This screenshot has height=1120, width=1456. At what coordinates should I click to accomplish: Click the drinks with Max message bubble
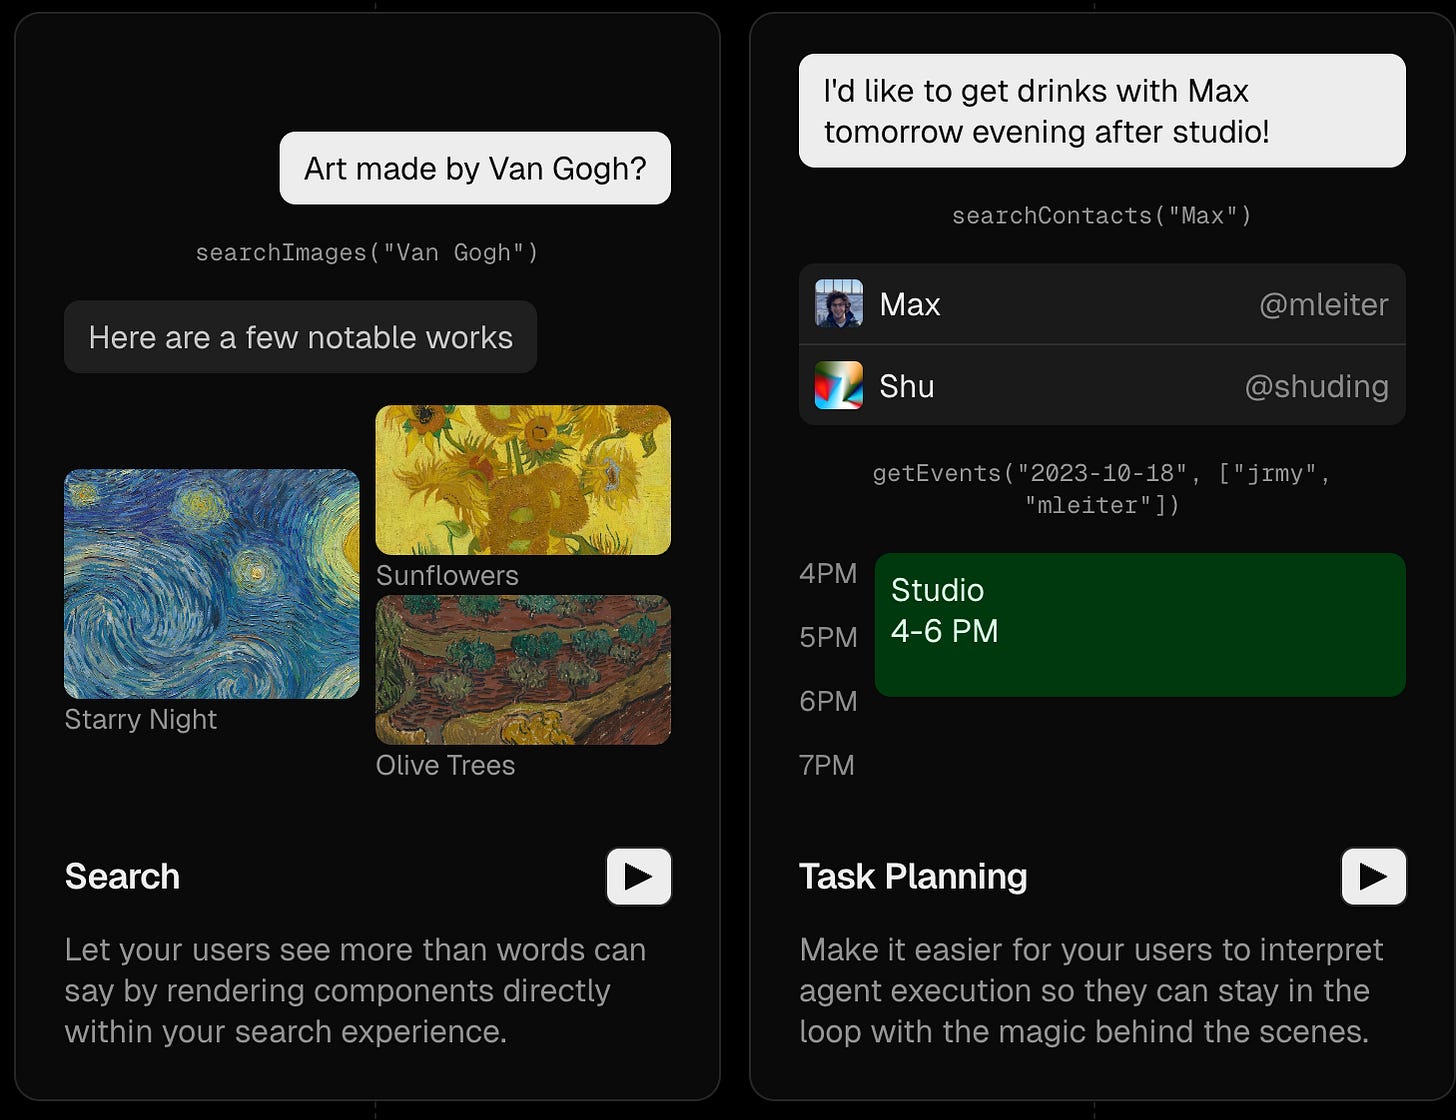point(1102,111)
